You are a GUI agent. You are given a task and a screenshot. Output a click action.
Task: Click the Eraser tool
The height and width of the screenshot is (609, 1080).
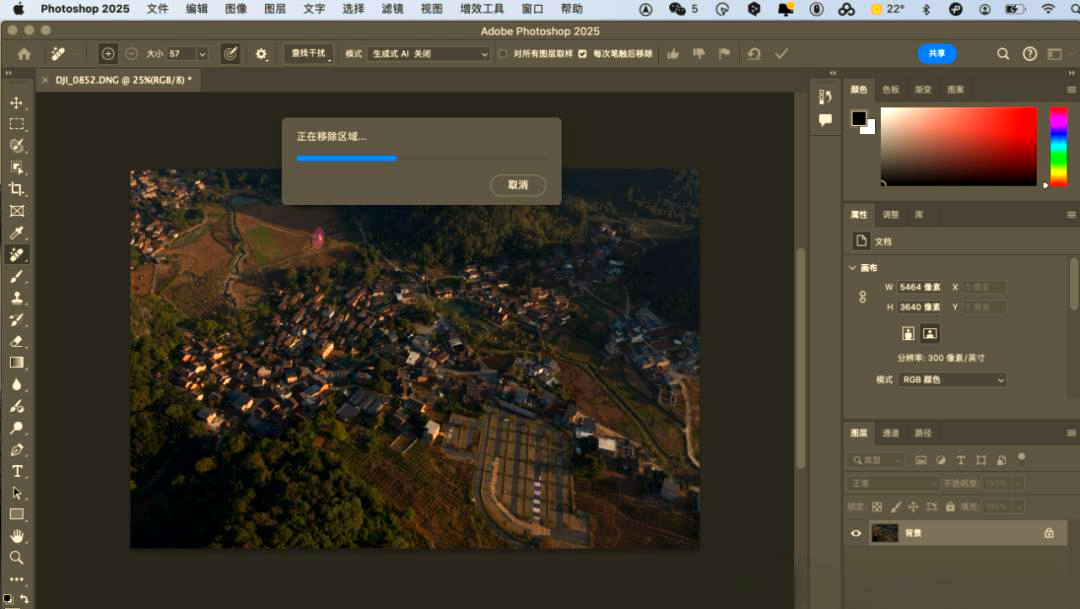pos(17,341)
